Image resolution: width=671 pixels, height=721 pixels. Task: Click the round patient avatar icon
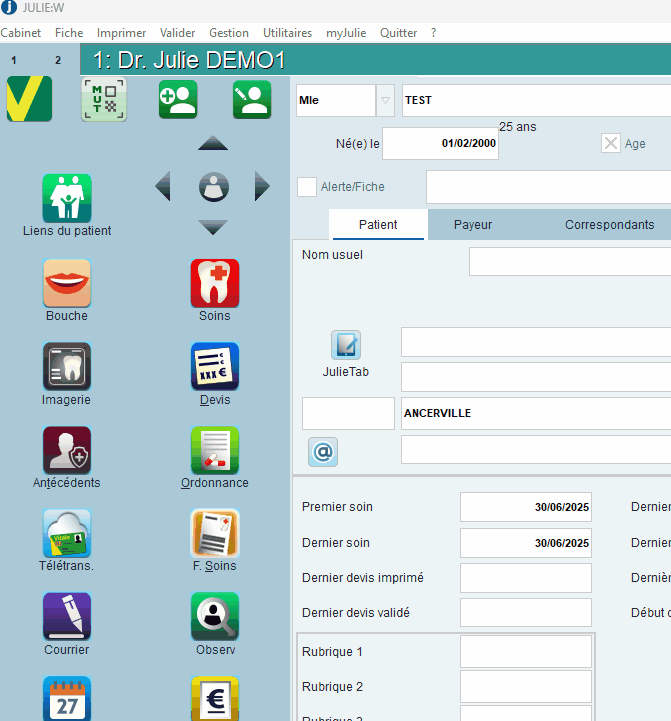[x=214, y=187]
